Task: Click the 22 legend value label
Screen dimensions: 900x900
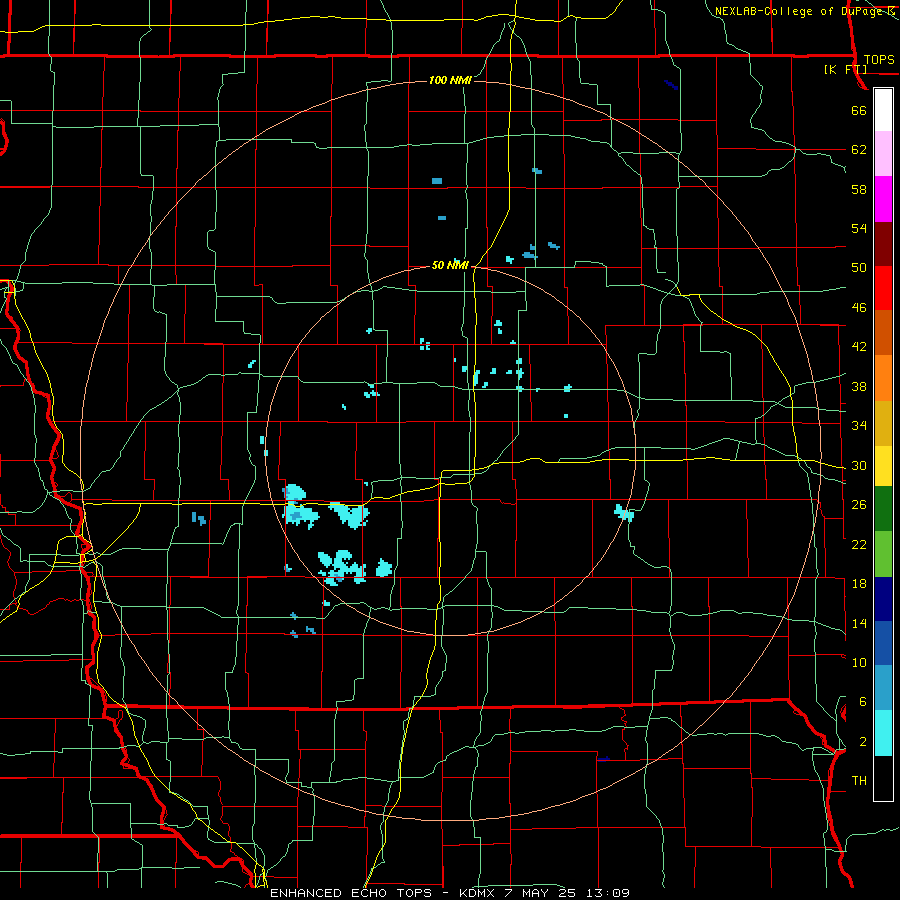Action: pos(859,544)
